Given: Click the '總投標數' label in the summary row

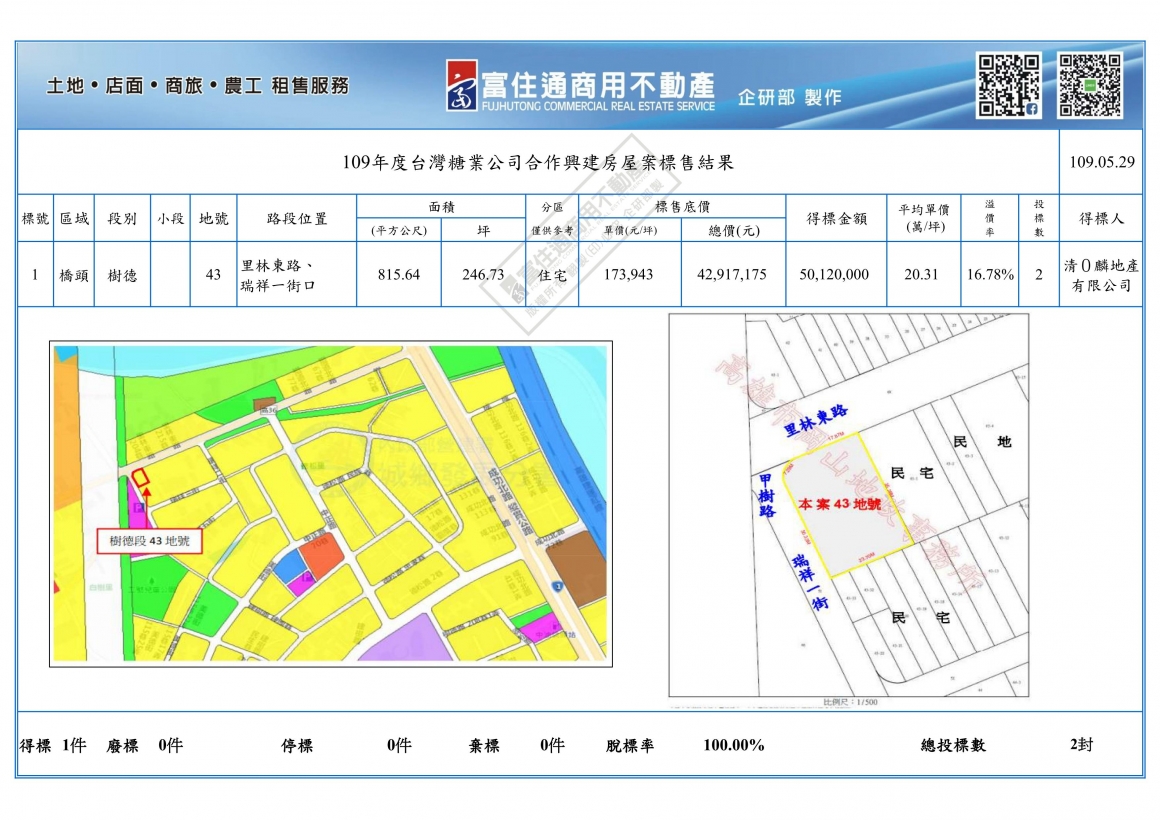Looking at the screenshot, I should point(954,745).
